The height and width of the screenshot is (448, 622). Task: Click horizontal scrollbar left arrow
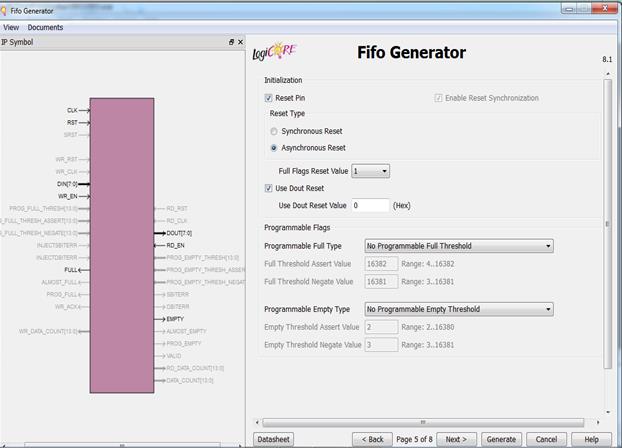(257, 422)
